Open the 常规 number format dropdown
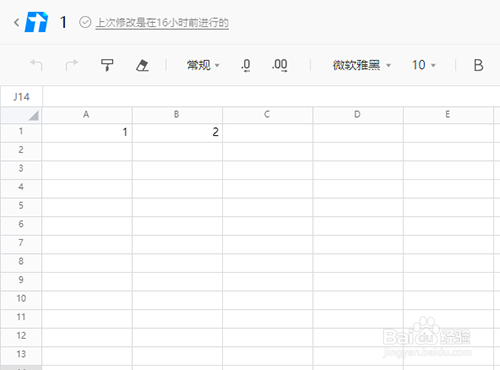 (x=203, y=65)
